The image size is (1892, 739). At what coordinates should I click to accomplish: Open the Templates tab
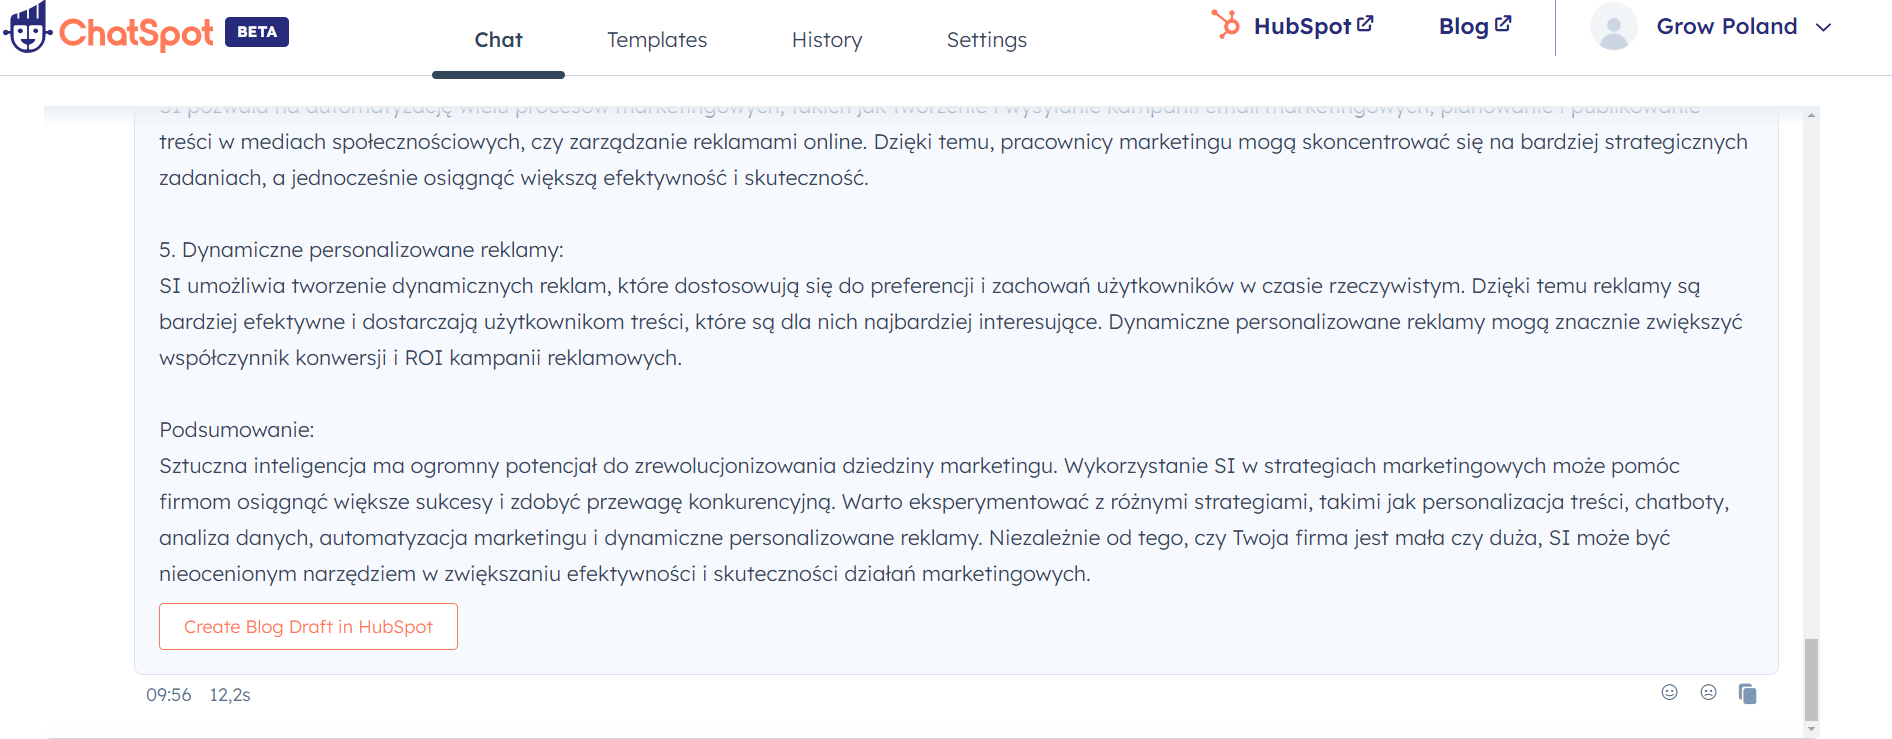coord(657,40)
